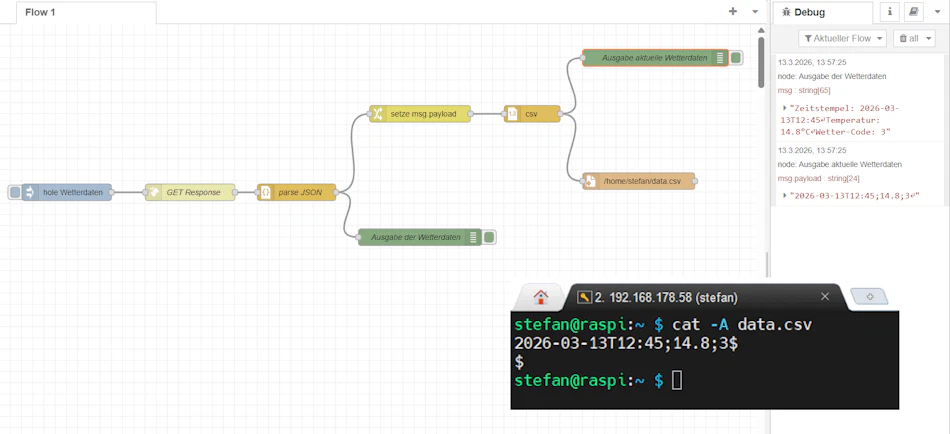
Task: Open the sidebar tab list dropdown arrow
Action: pos(938,12)
